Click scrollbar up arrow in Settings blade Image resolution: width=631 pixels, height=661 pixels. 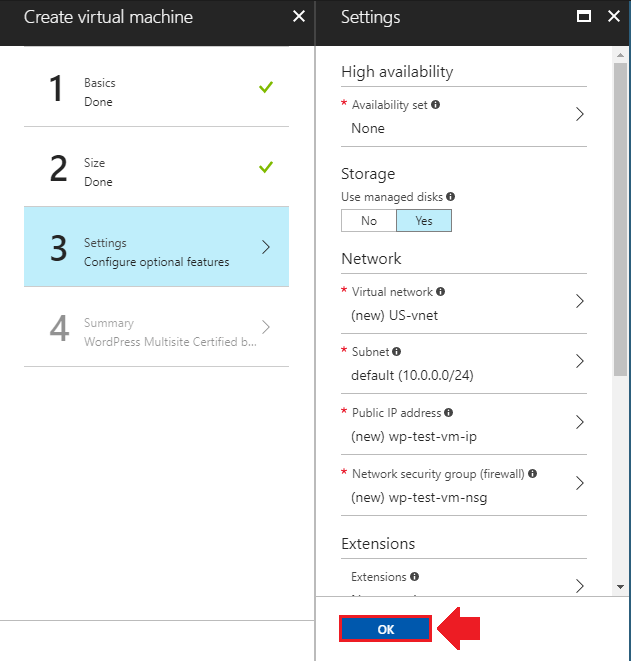click(620, 55)
